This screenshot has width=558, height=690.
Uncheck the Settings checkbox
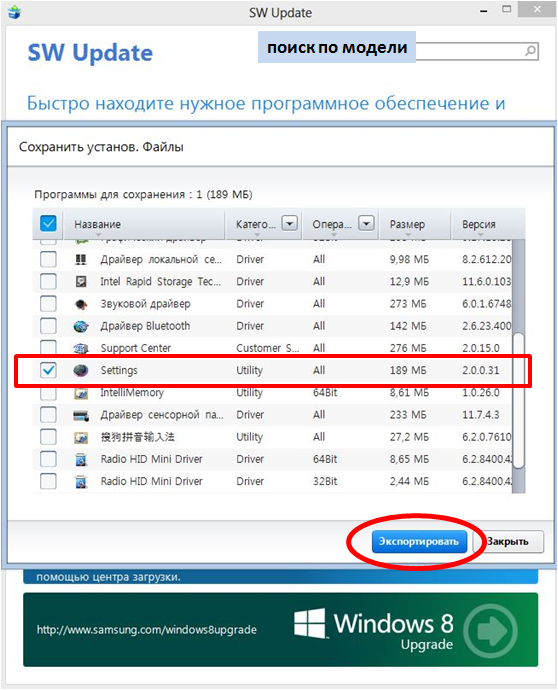pos(48,370)
